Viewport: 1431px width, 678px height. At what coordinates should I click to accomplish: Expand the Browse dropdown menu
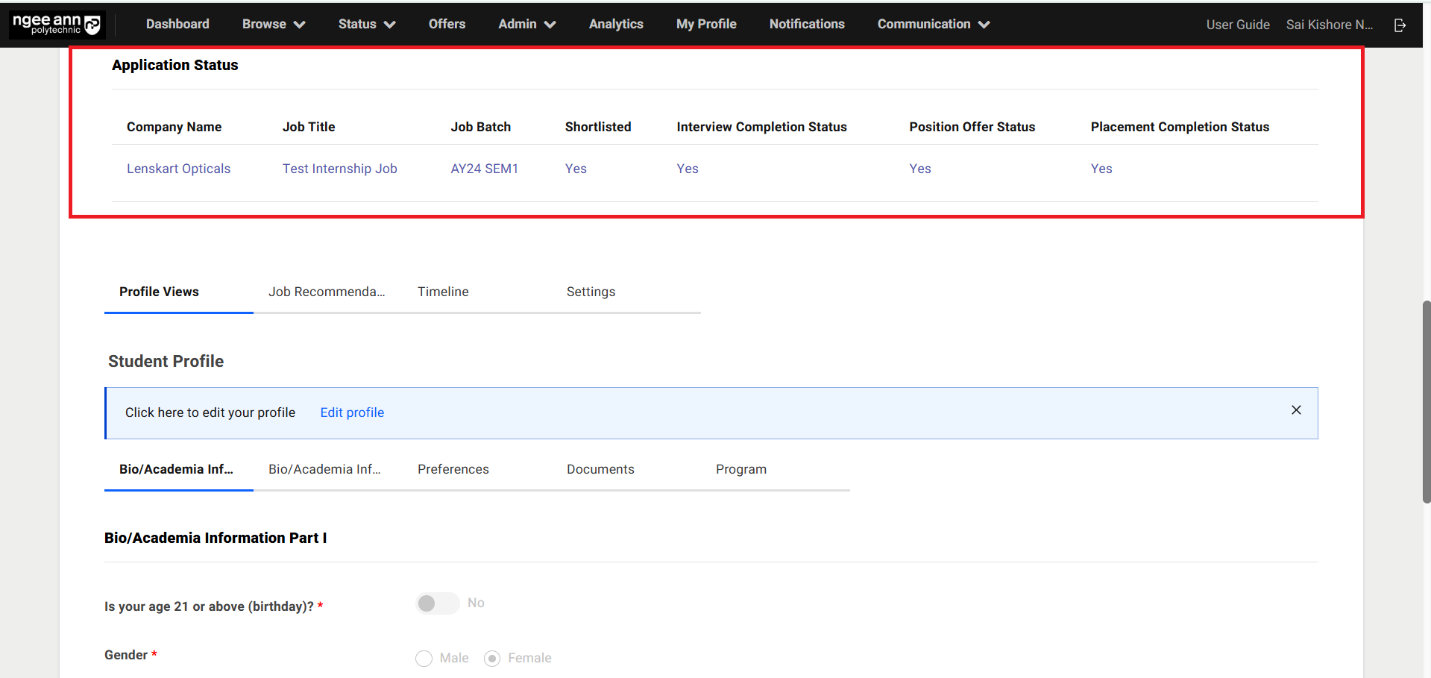pos(273,24)
